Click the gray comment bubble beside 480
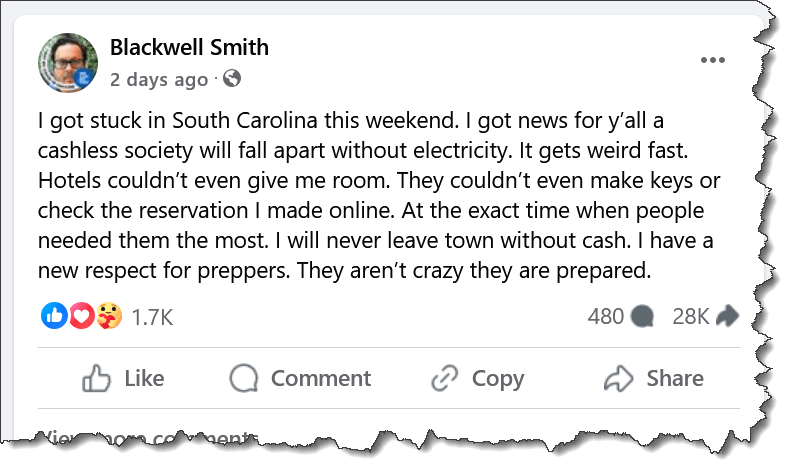 [x=643, y=317]
